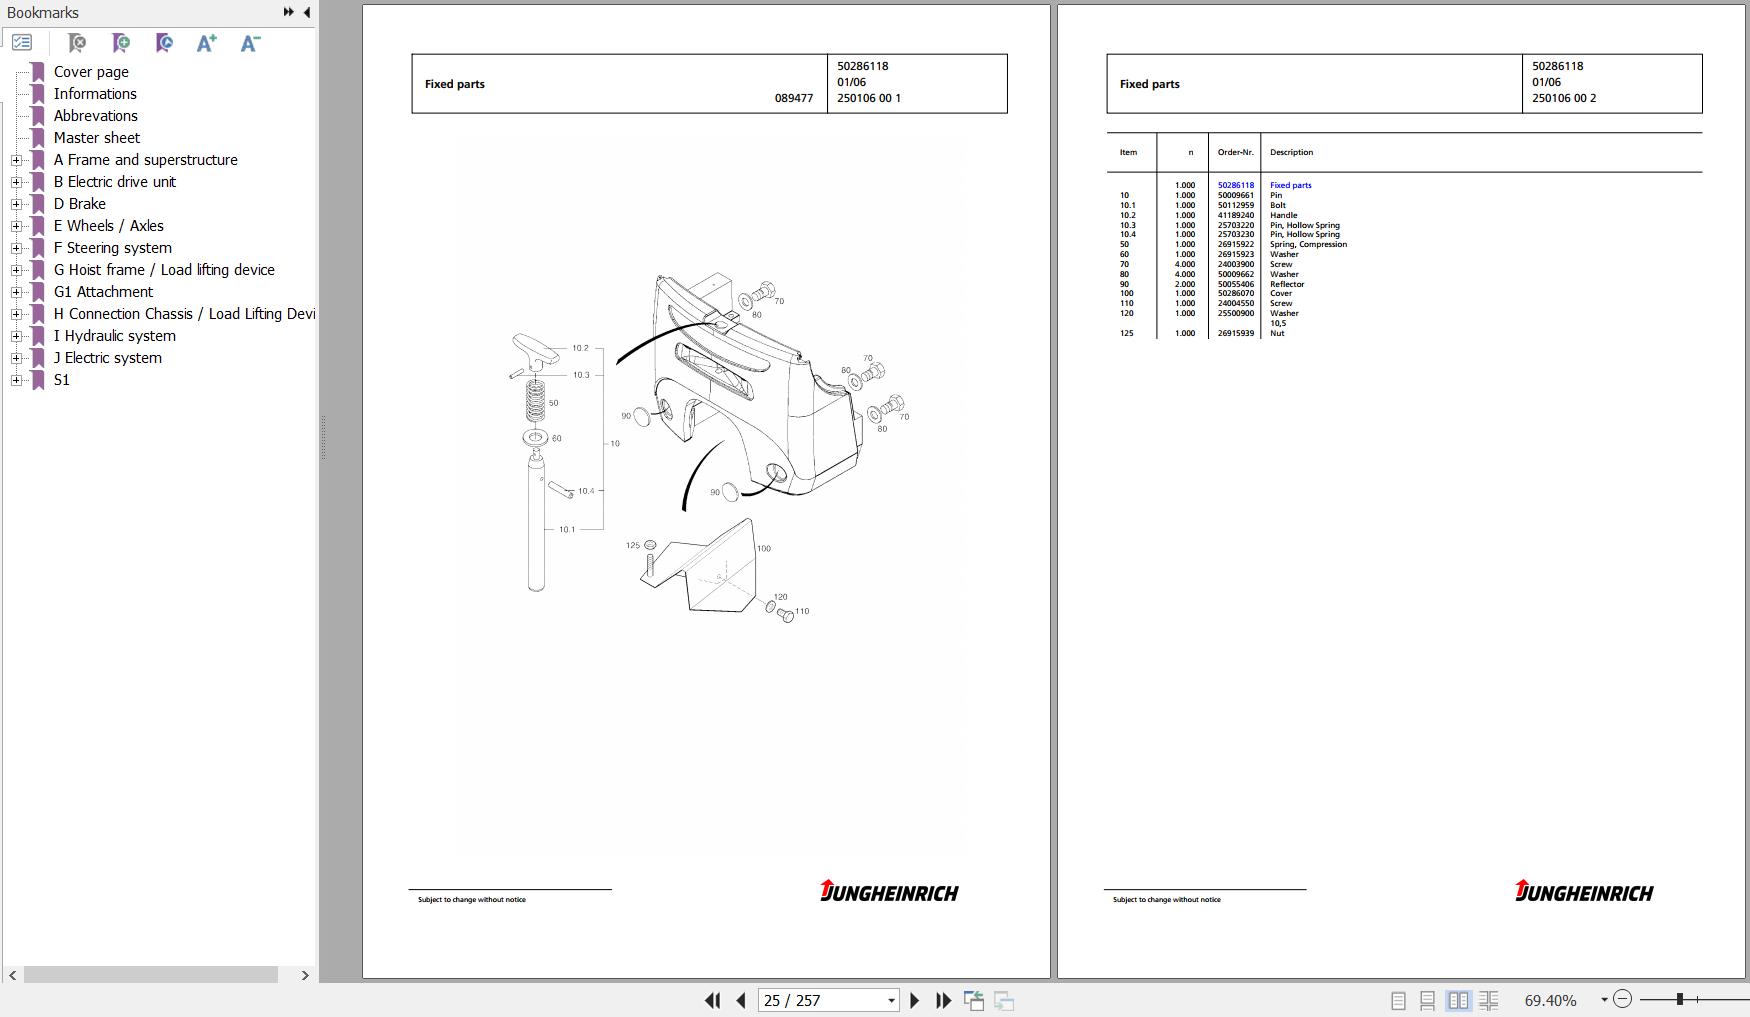Expand the A Frame and superstructure bookmark

pyautogui.click(x=16, y=160)
